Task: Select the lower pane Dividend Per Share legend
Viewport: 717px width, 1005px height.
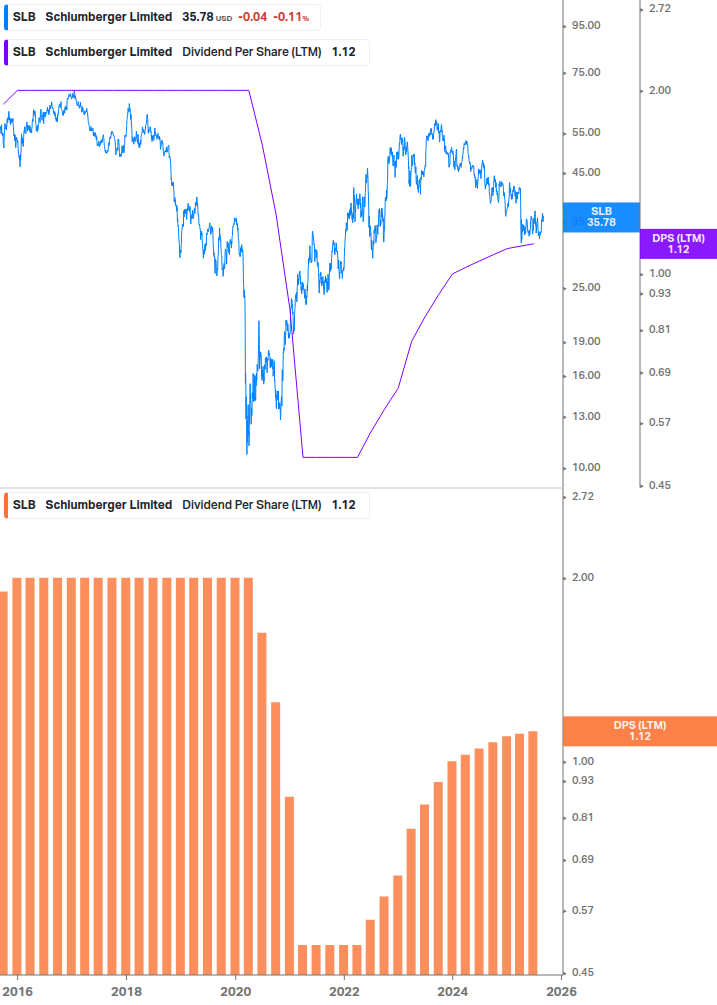Action: pyautogui.click(x=186, y=505)
